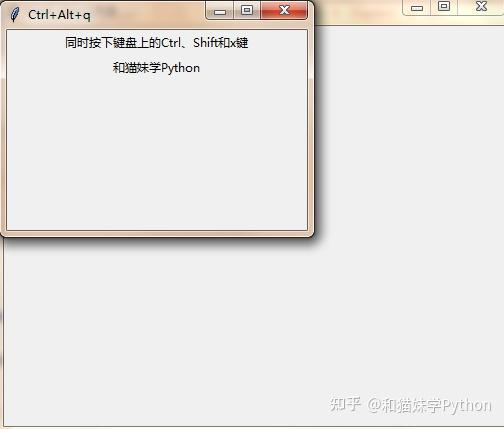
Task: Minimize the background window behind the dialog
Action: click(417, 7)
